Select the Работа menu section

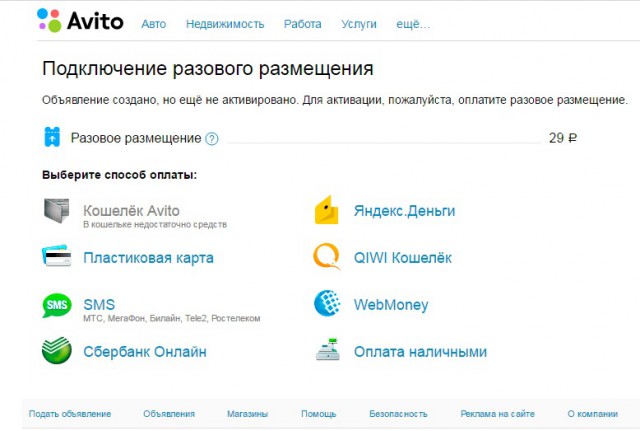tap(302, 24)
